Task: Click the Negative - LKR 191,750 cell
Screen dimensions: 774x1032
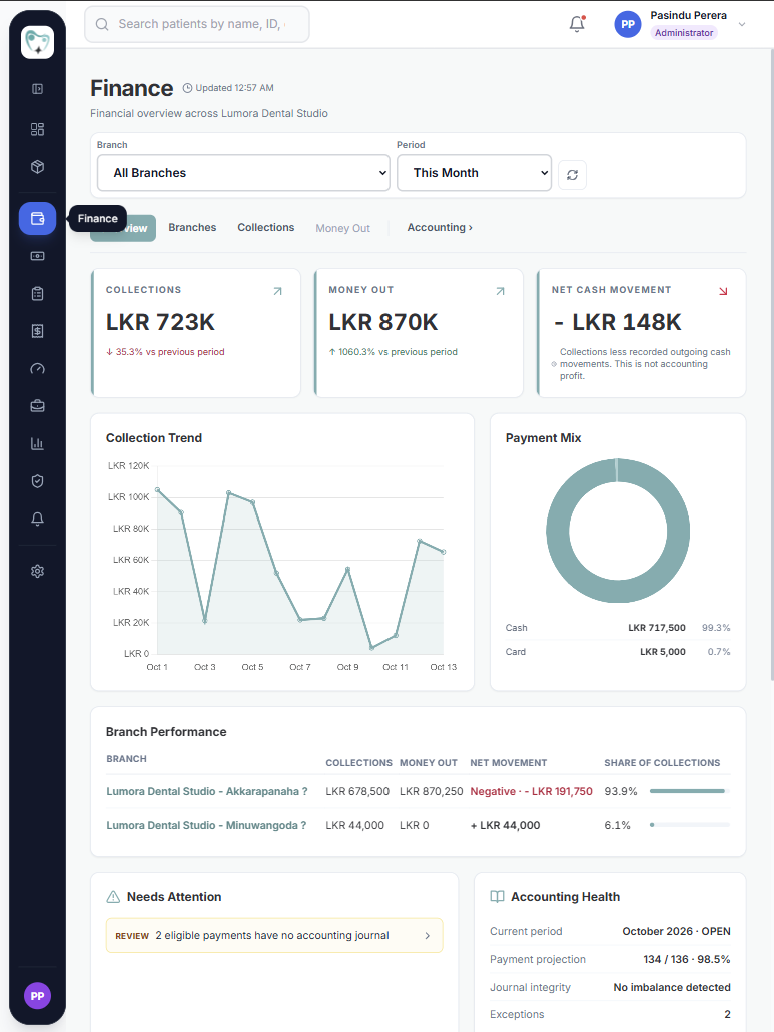Action: click(x=531, y=791)
